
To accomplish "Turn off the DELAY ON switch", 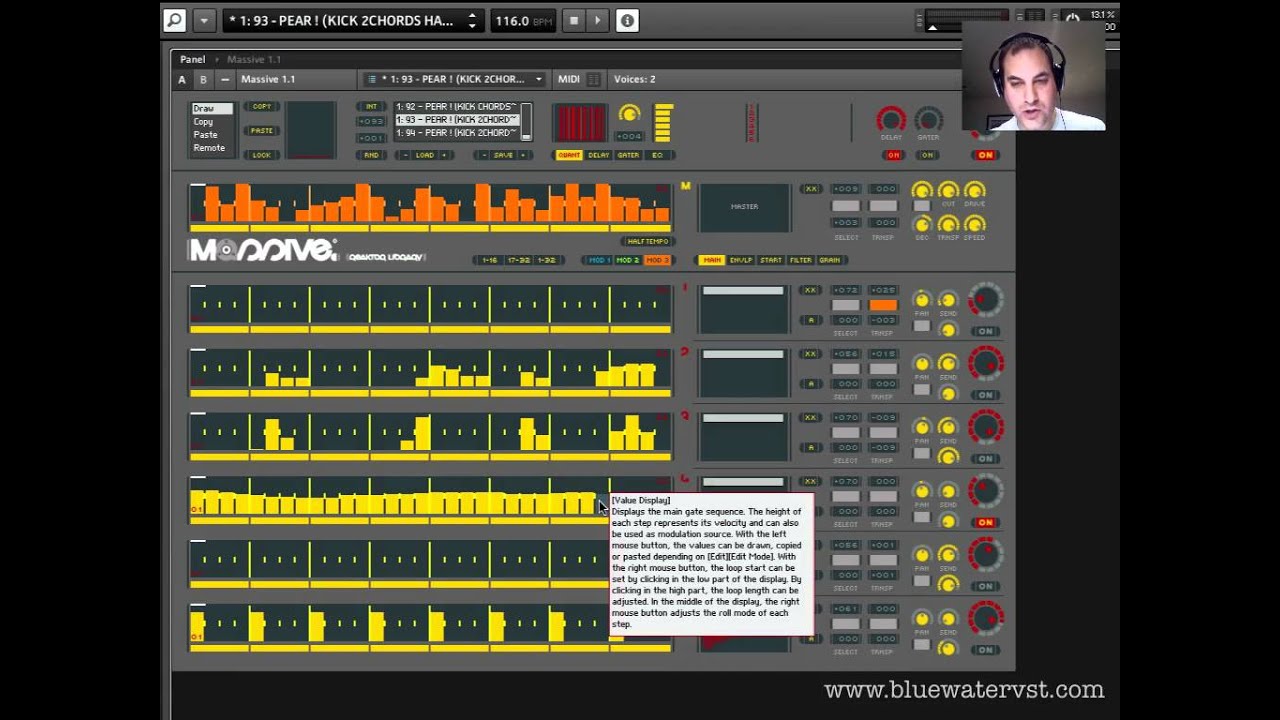I will (892, 155).
